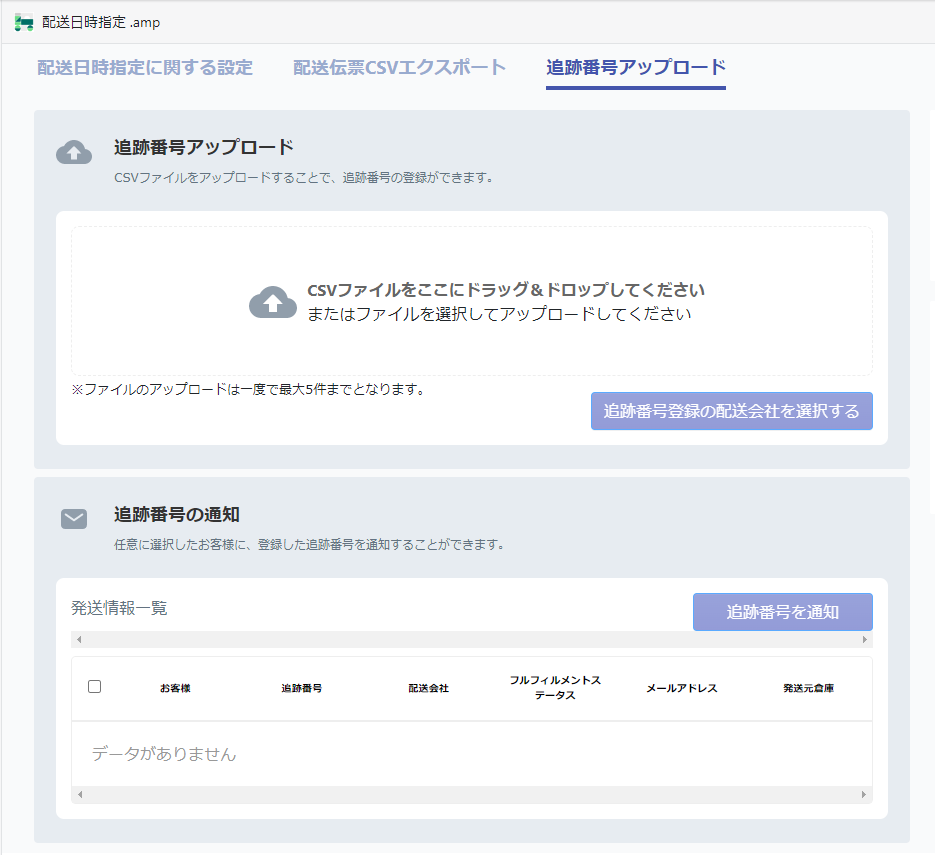Tick the select-all checkbox in the table header
Image resolution: width=935 pixels, height=855 pixels.
point(94,686)
